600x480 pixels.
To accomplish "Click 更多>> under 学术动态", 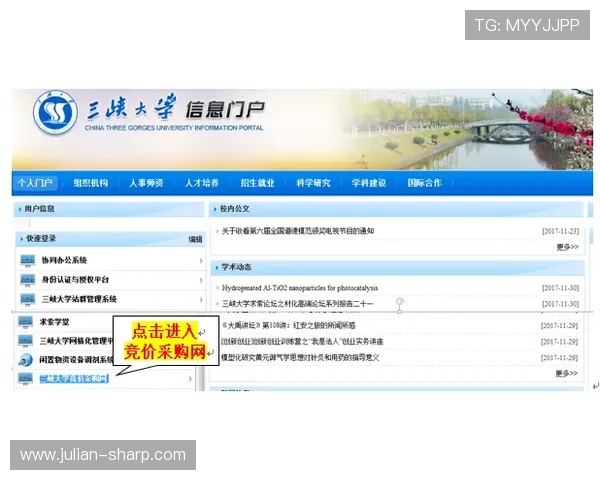I will click(x=567, y=374).
